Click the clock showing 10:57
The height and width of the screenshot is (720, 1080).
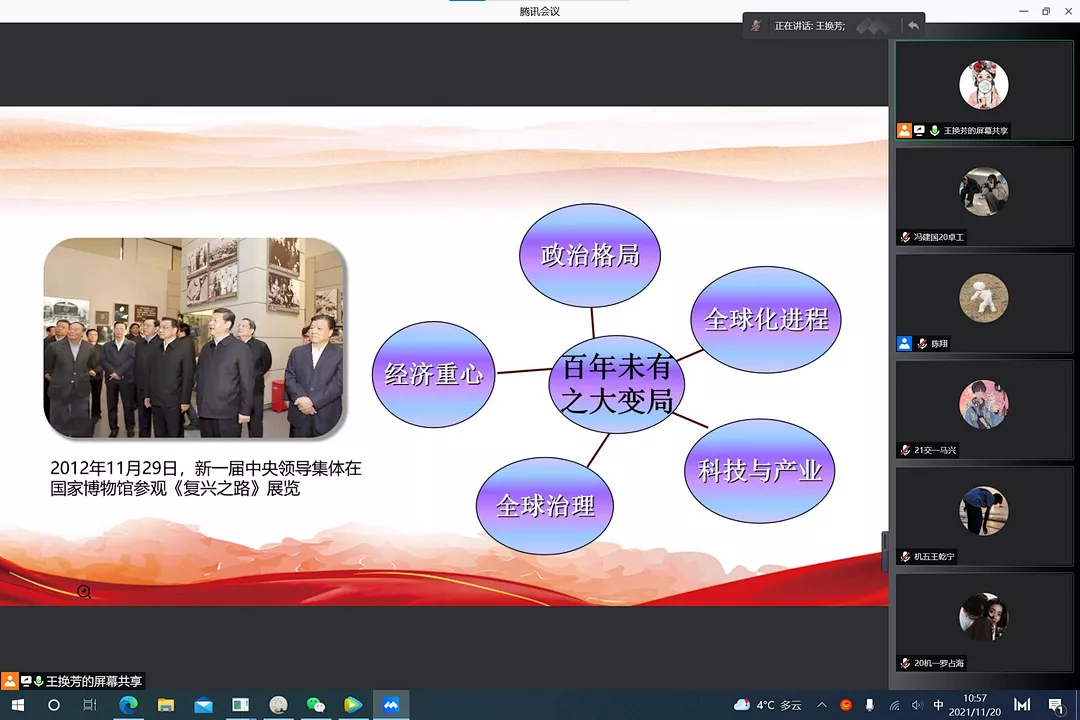click(x=975, y=705)
